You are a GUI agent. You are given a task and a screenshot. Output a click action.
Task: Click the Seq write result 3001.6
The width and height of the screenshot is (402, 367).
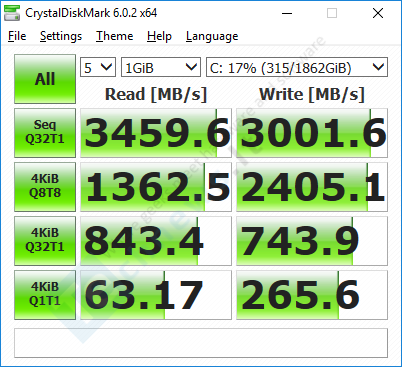[x=312, y=133]
